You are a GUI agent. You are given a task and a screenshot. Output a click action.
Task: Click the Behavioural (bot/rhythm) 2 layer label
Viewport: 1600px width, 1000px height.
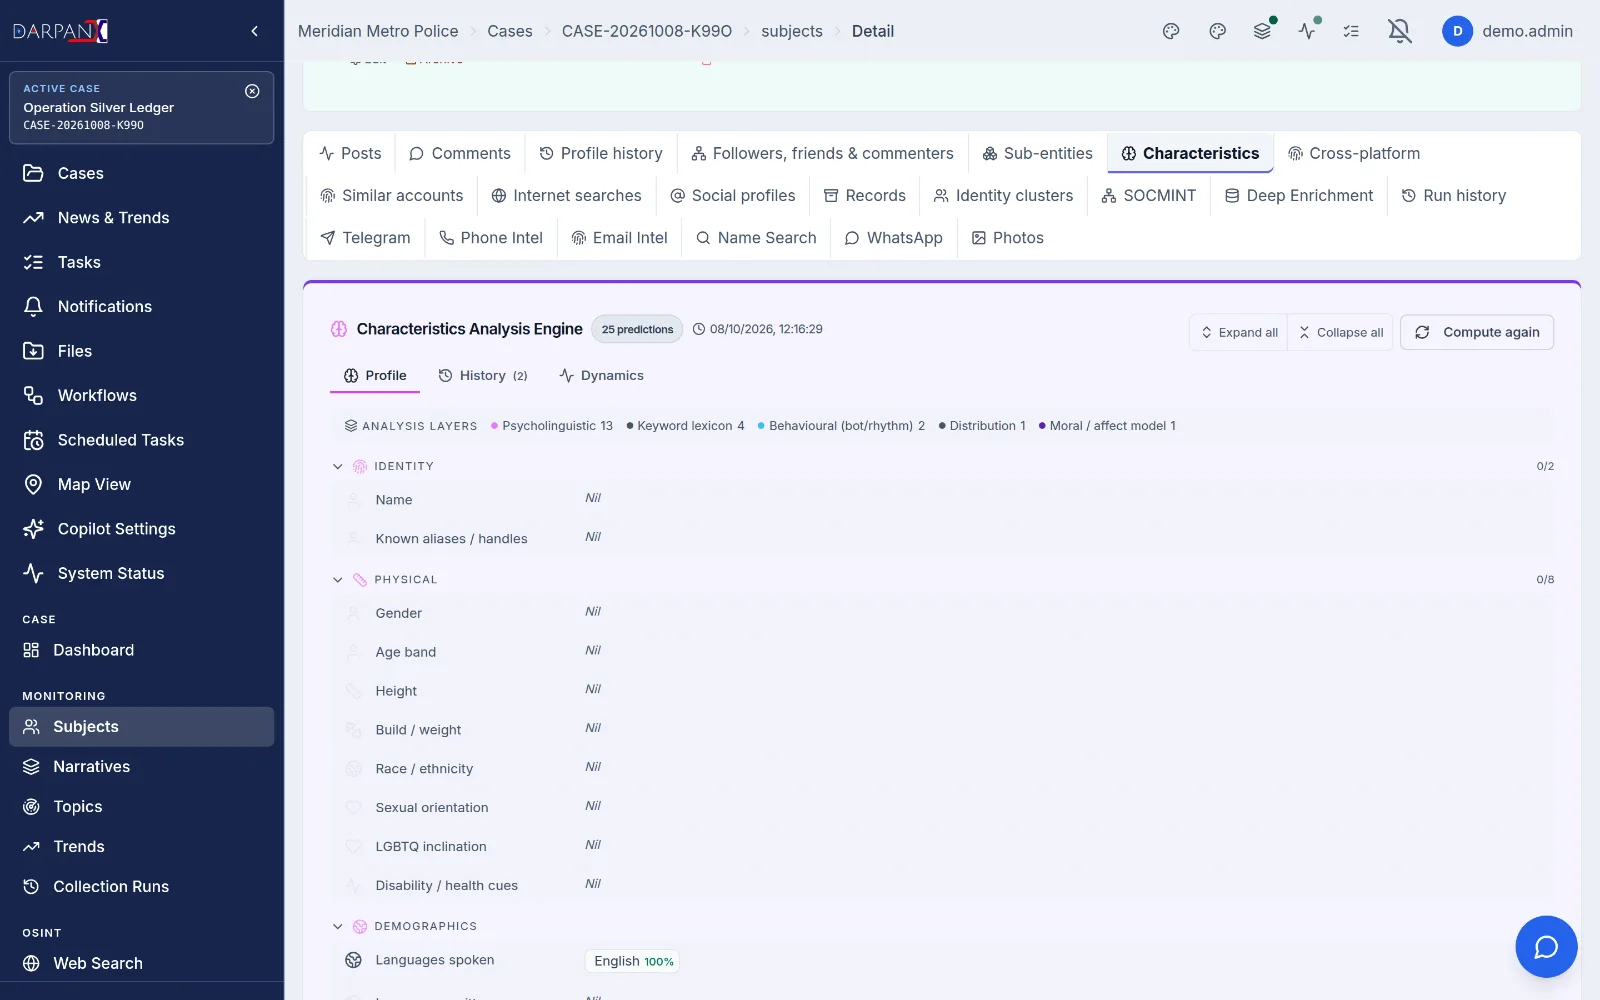(841, 426)
